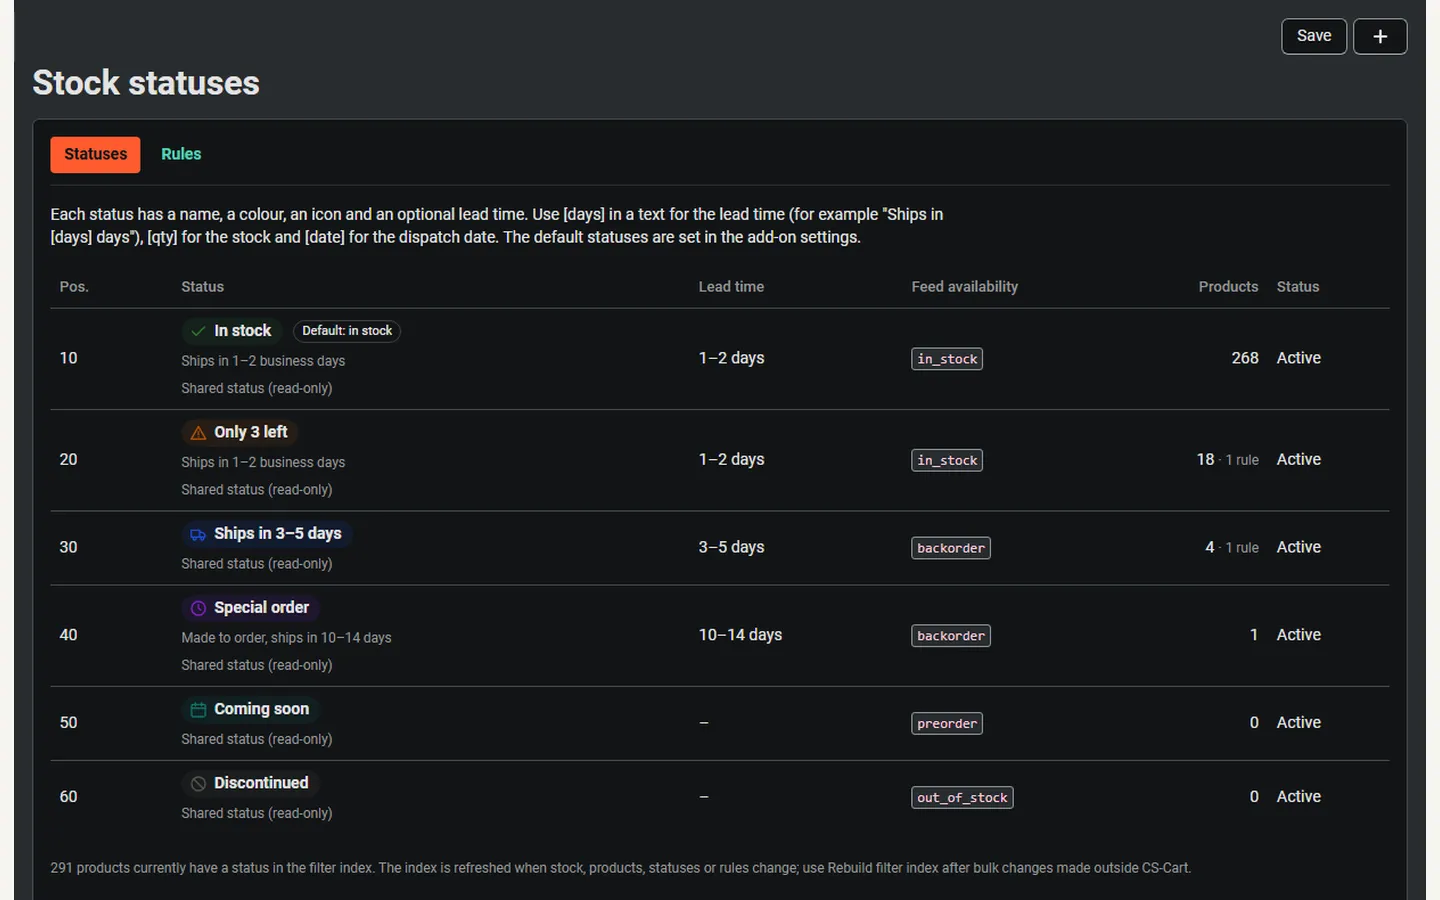Click the clock icon on Special order
The width and height of the screenshot is (1440, 900).
point(198,608)
